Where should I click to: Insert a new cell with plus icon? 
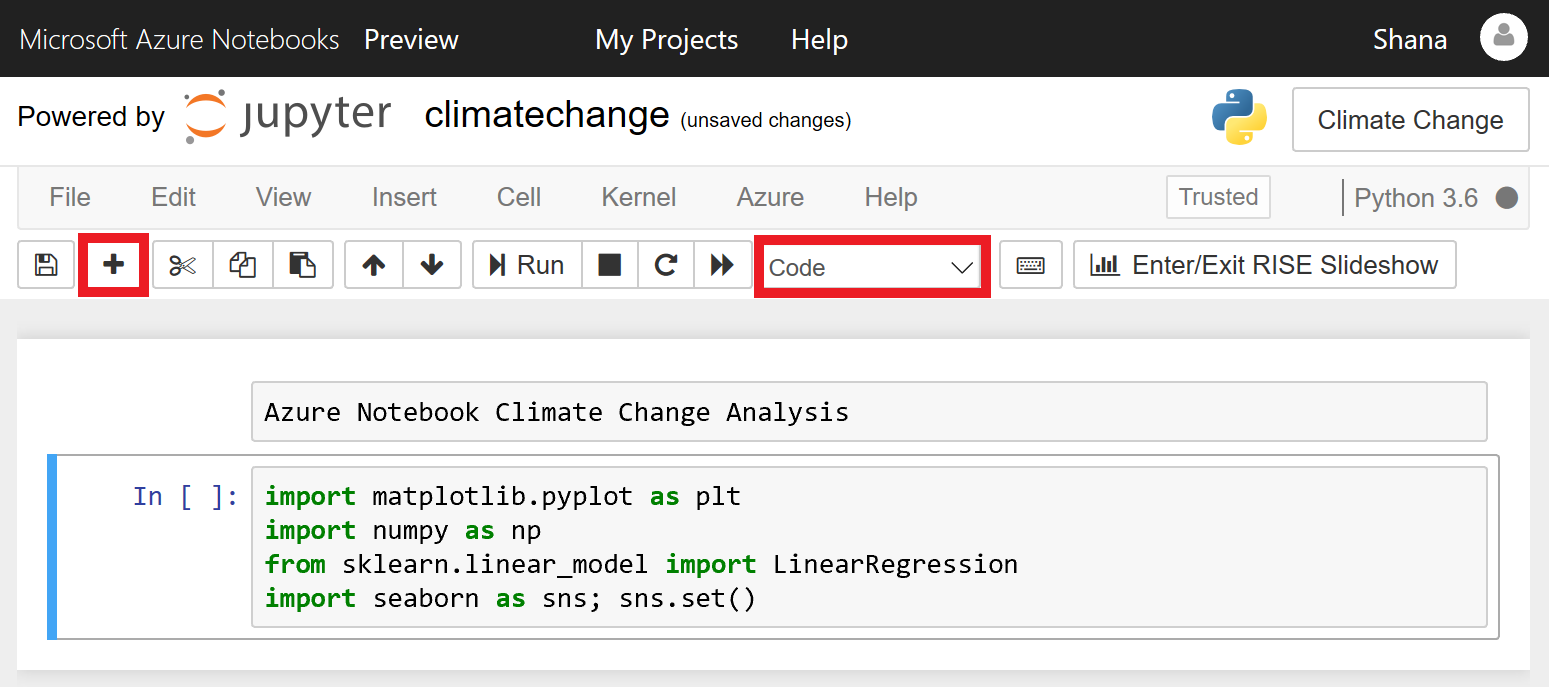click(x=114, y=265)
